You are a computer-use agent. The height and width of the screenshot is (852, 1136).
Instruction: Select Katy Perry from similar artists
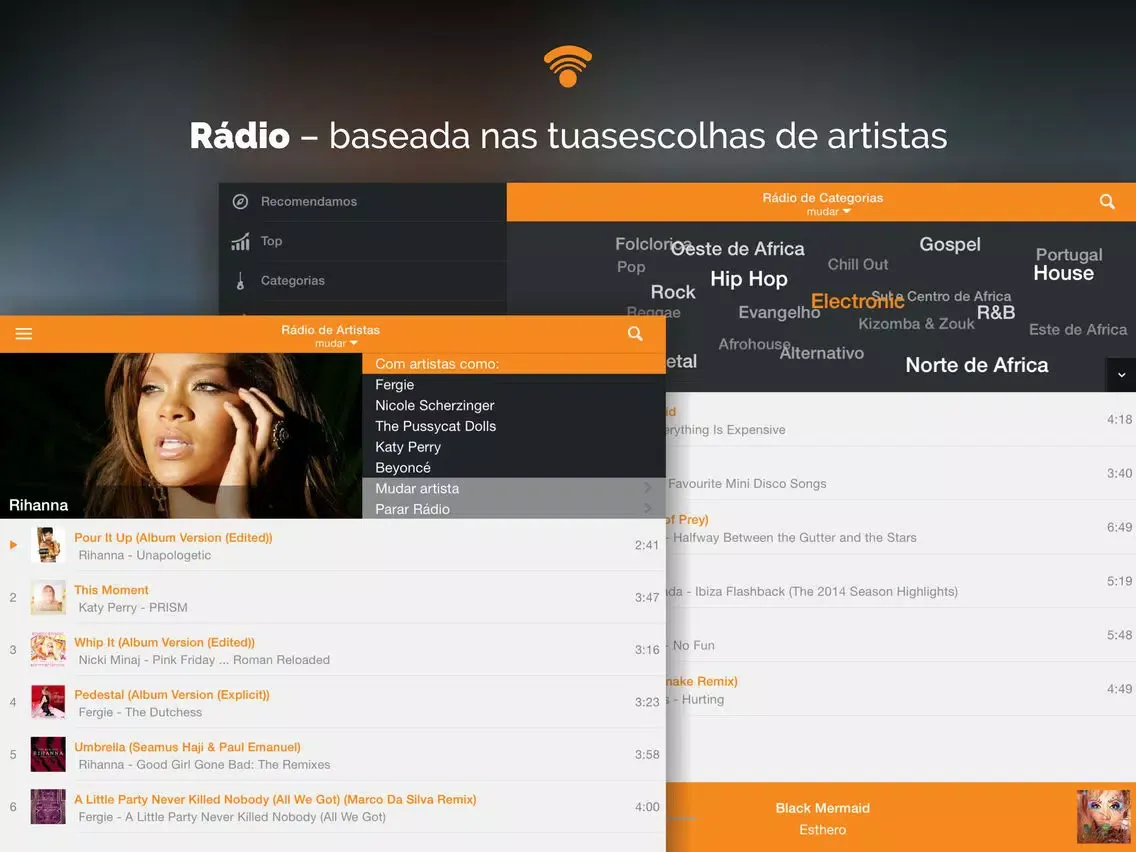coord(408,447)
